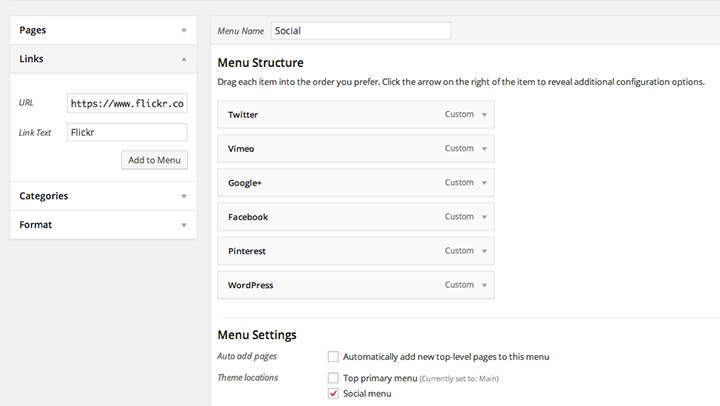The height and width of the screenshot is (406, 720).
Task: Click the Auto add pages label
Action: click(x=247, y=356)
